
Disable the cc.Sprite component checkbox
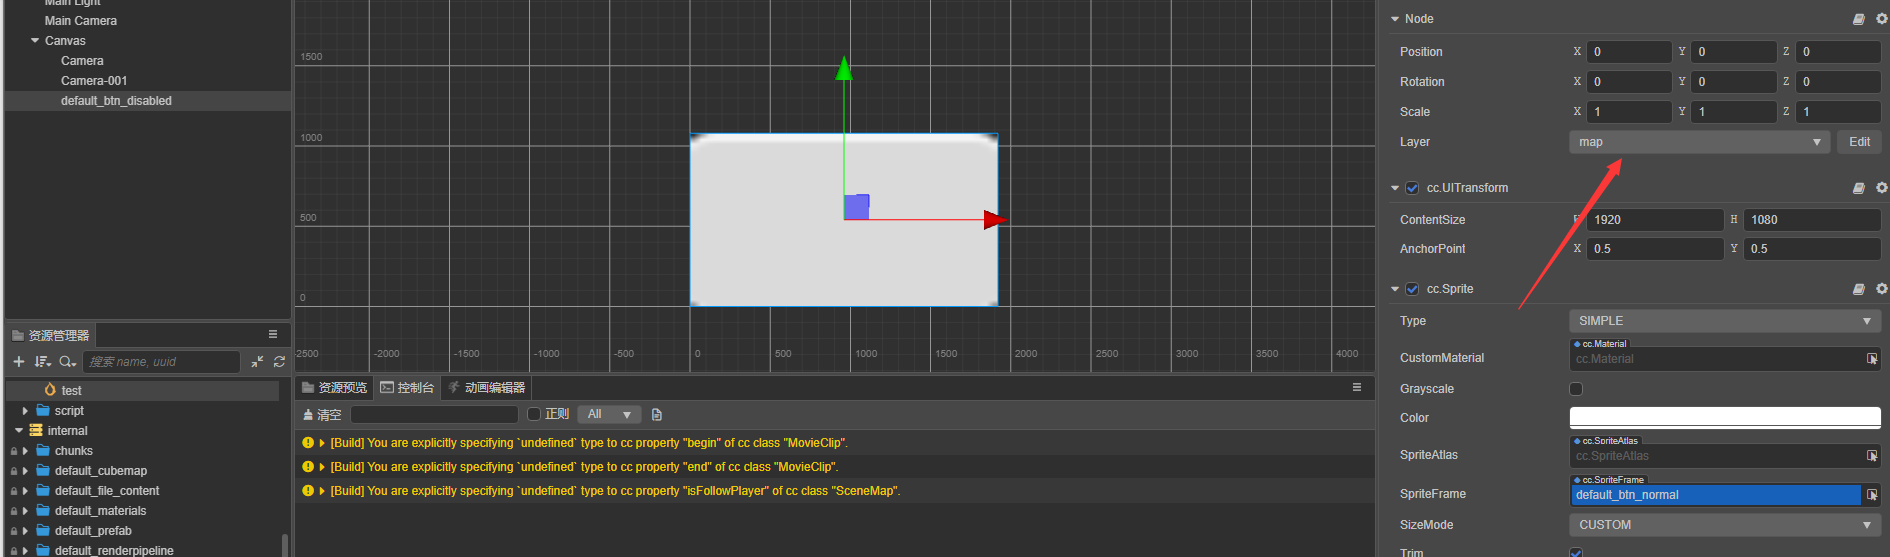pos(1412,289)
